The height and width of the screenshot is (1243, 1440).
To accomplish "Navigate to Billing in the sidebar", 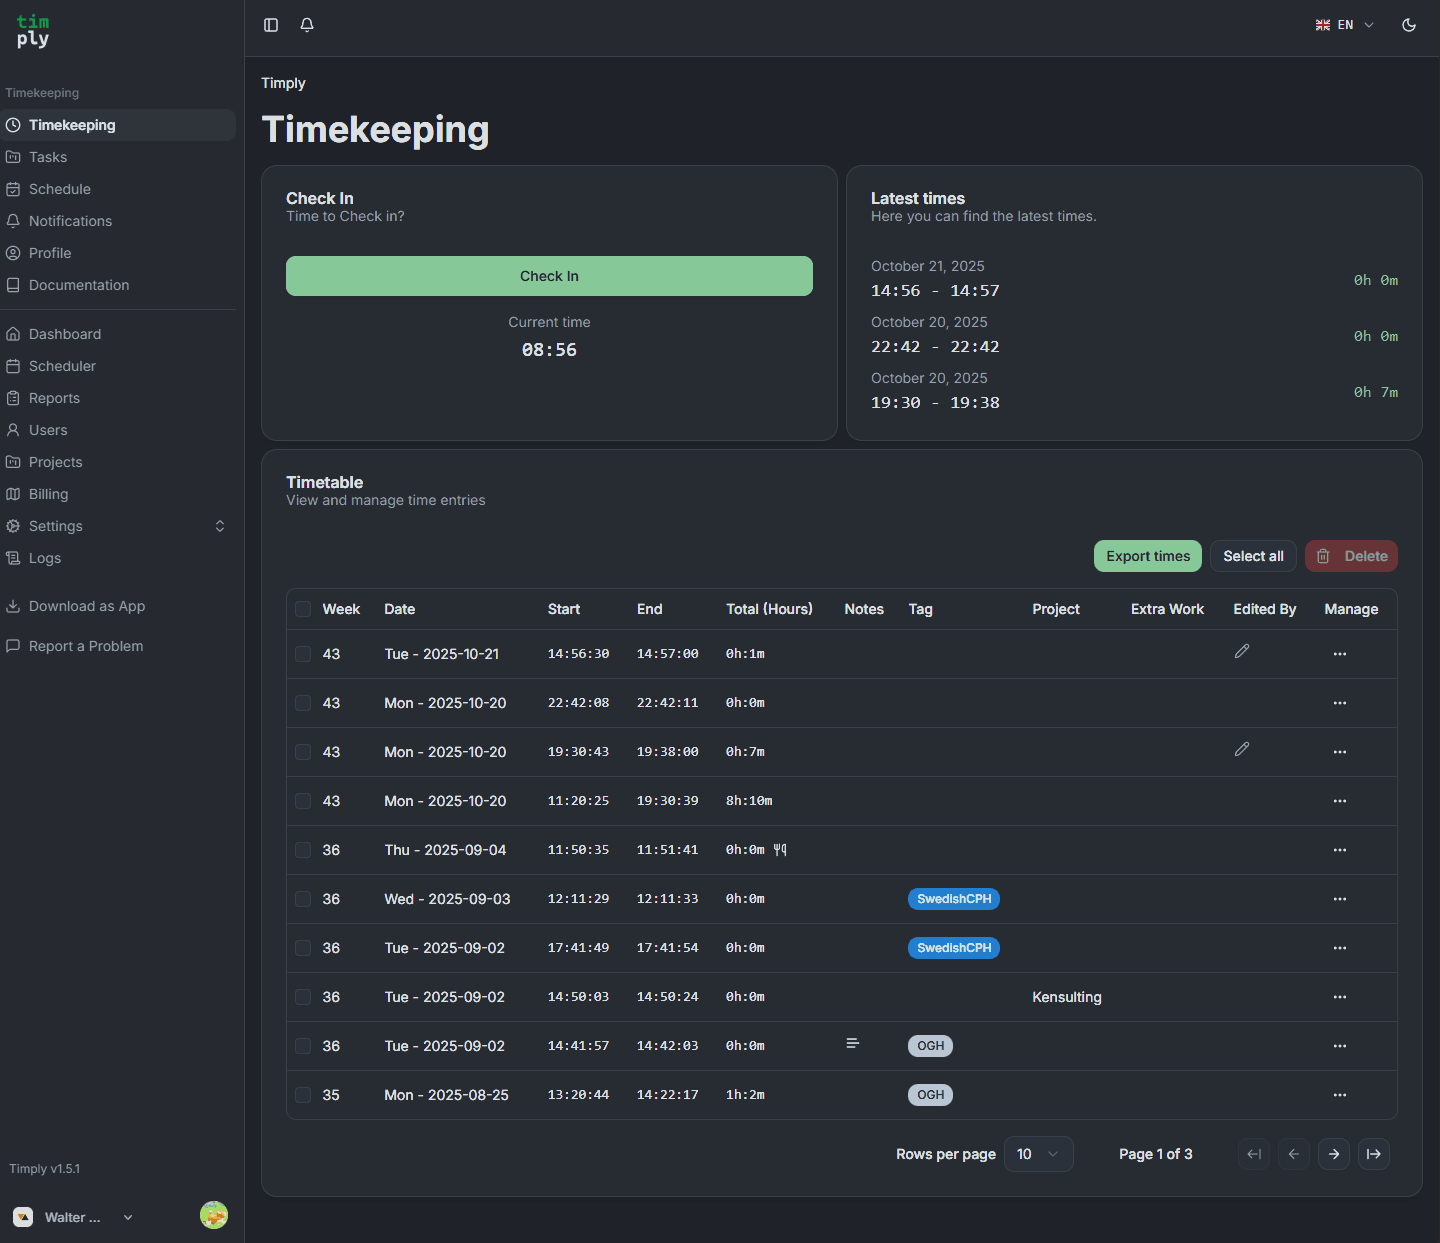I will [x=48, y=494].
